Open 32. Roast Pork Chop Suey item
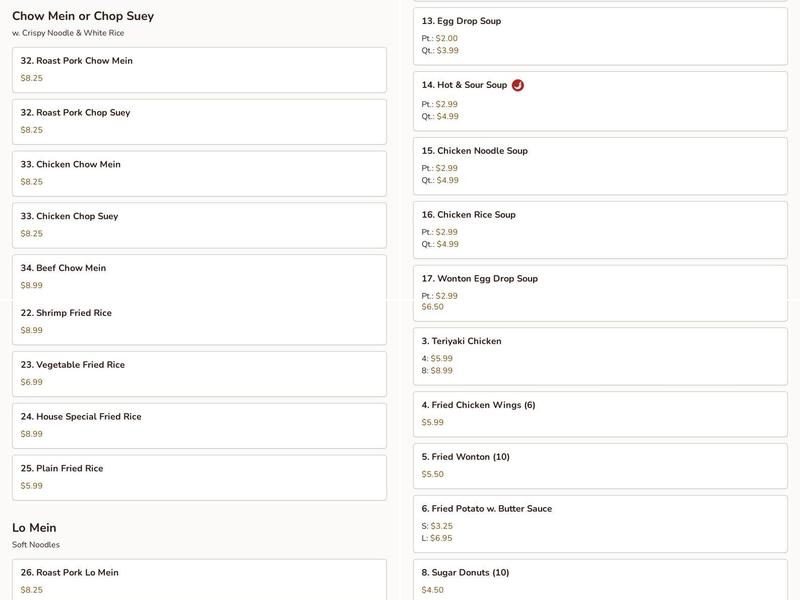Viewport: 800px width, 600px height. [x=199, y=122]
